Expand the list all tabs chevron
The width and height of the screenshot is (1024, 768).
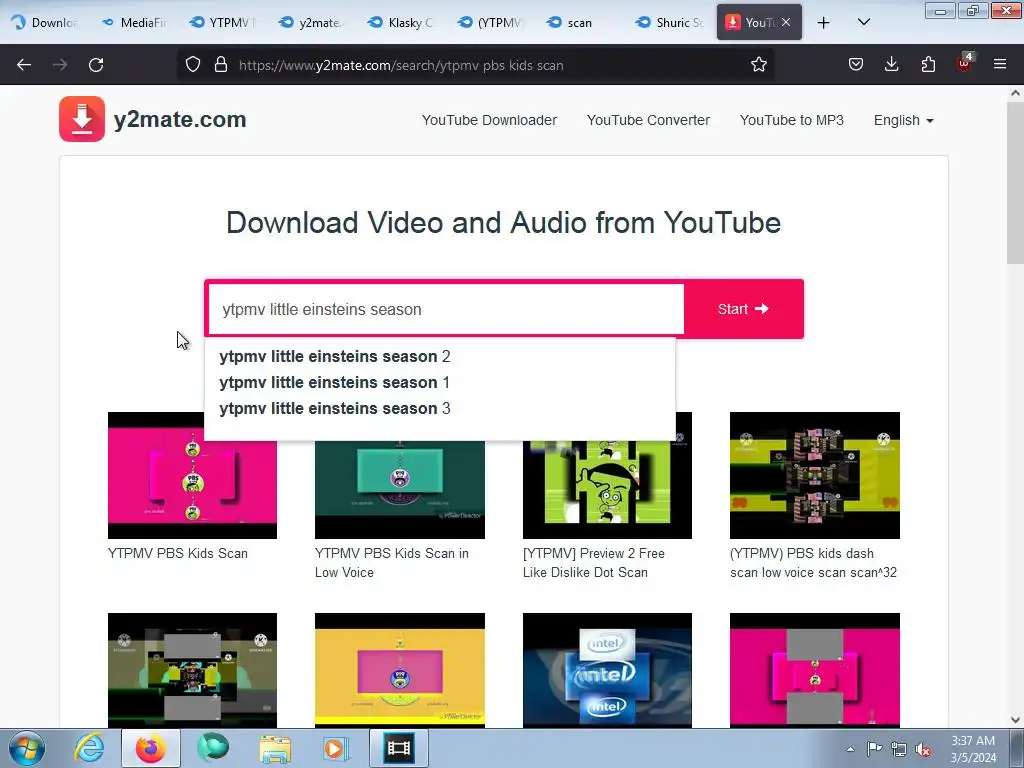pyautogui.click(x=863, y=22)
